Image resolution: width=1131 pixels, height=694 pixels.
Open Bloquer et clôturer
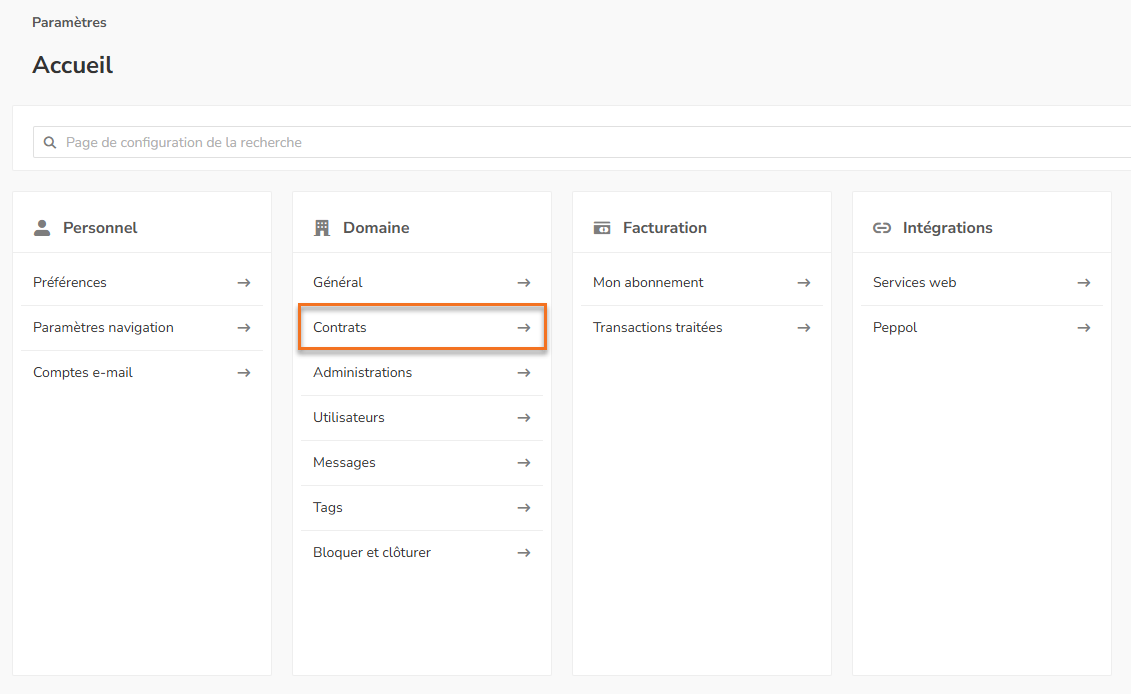pyautogui.click(x=372, y=553)
